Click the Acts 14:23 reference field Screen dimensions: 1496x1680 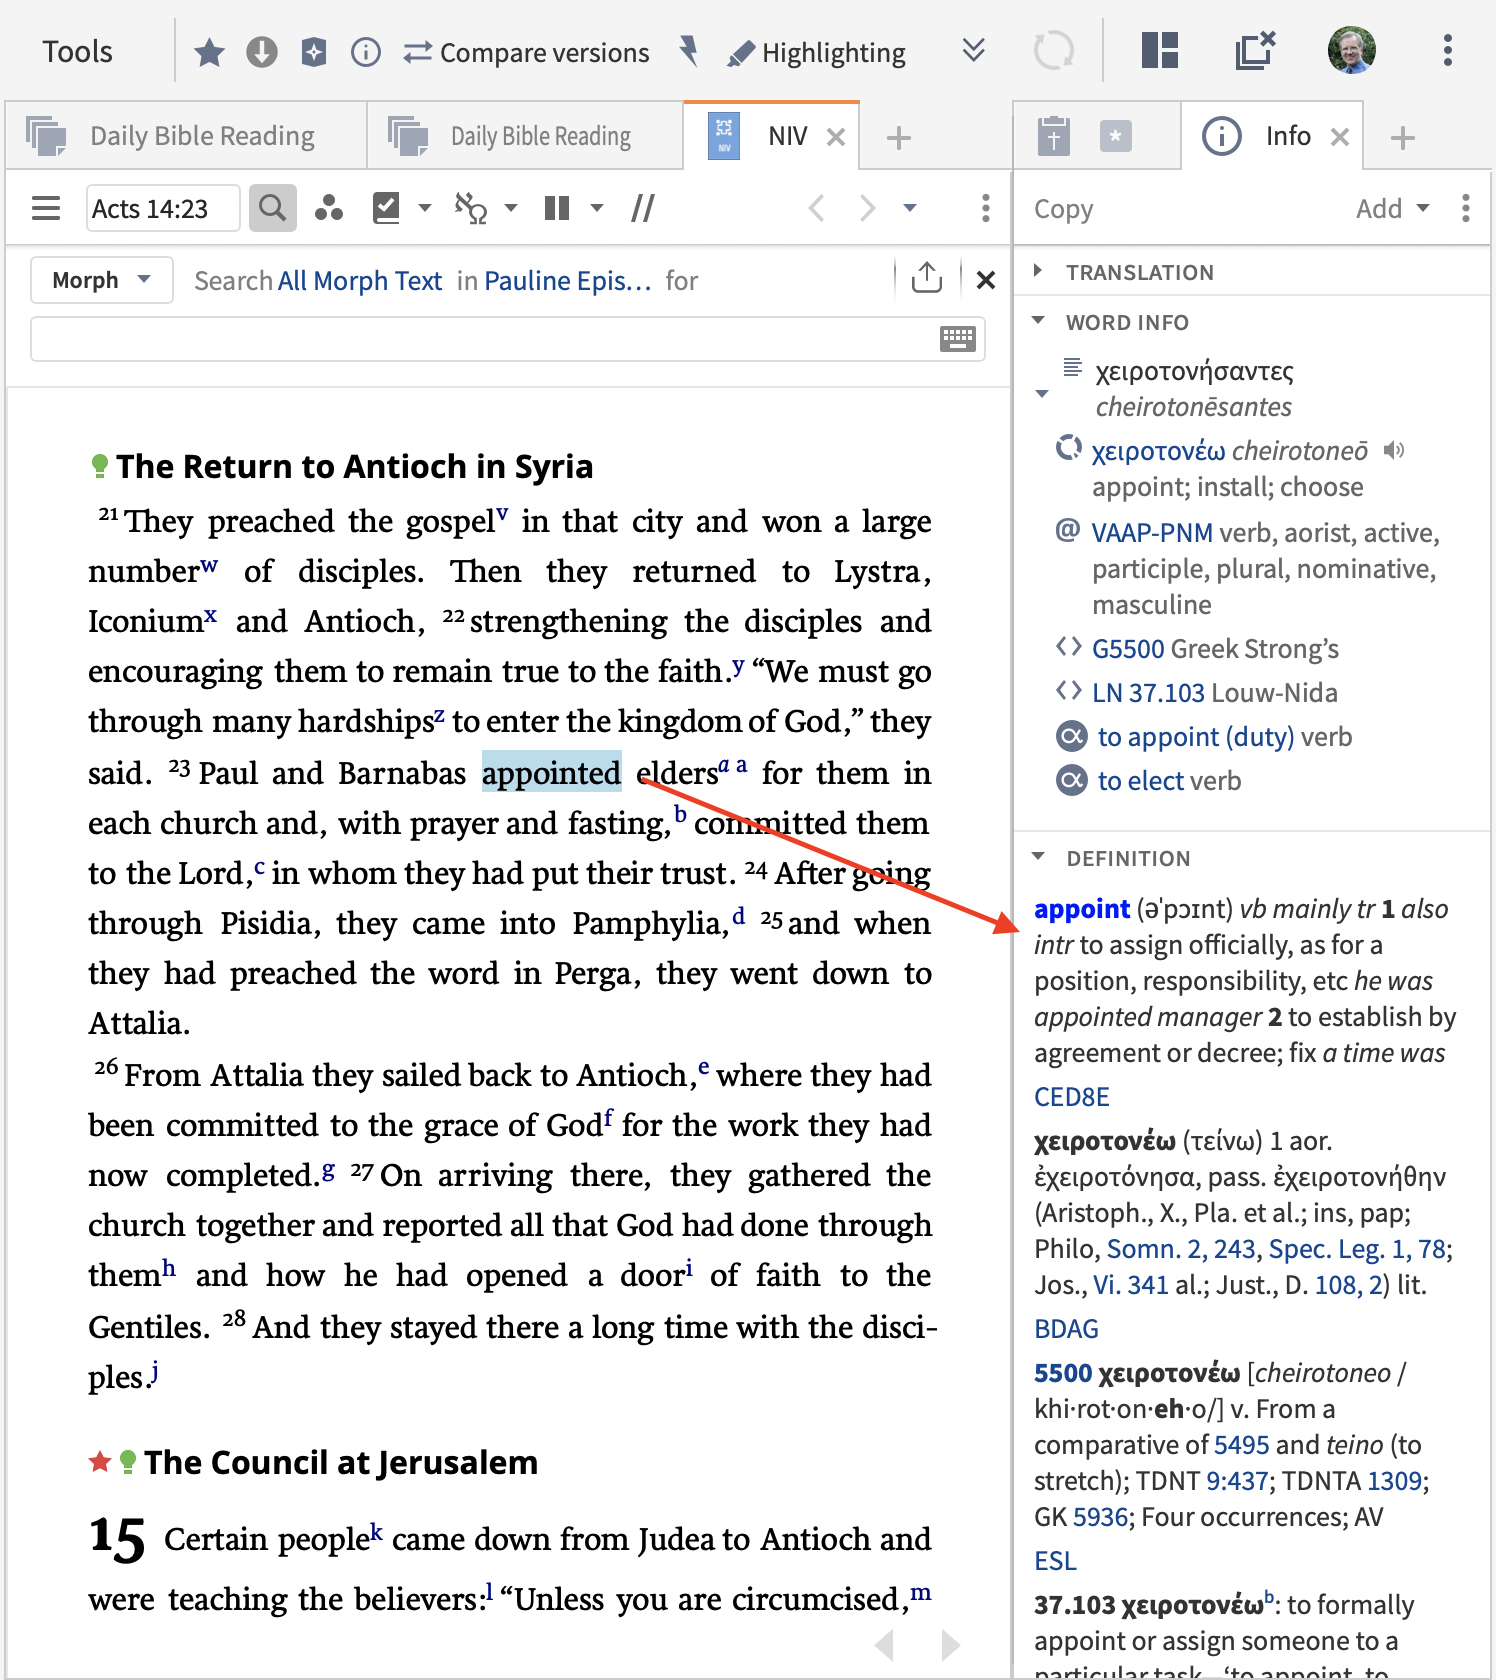(163, 208)
